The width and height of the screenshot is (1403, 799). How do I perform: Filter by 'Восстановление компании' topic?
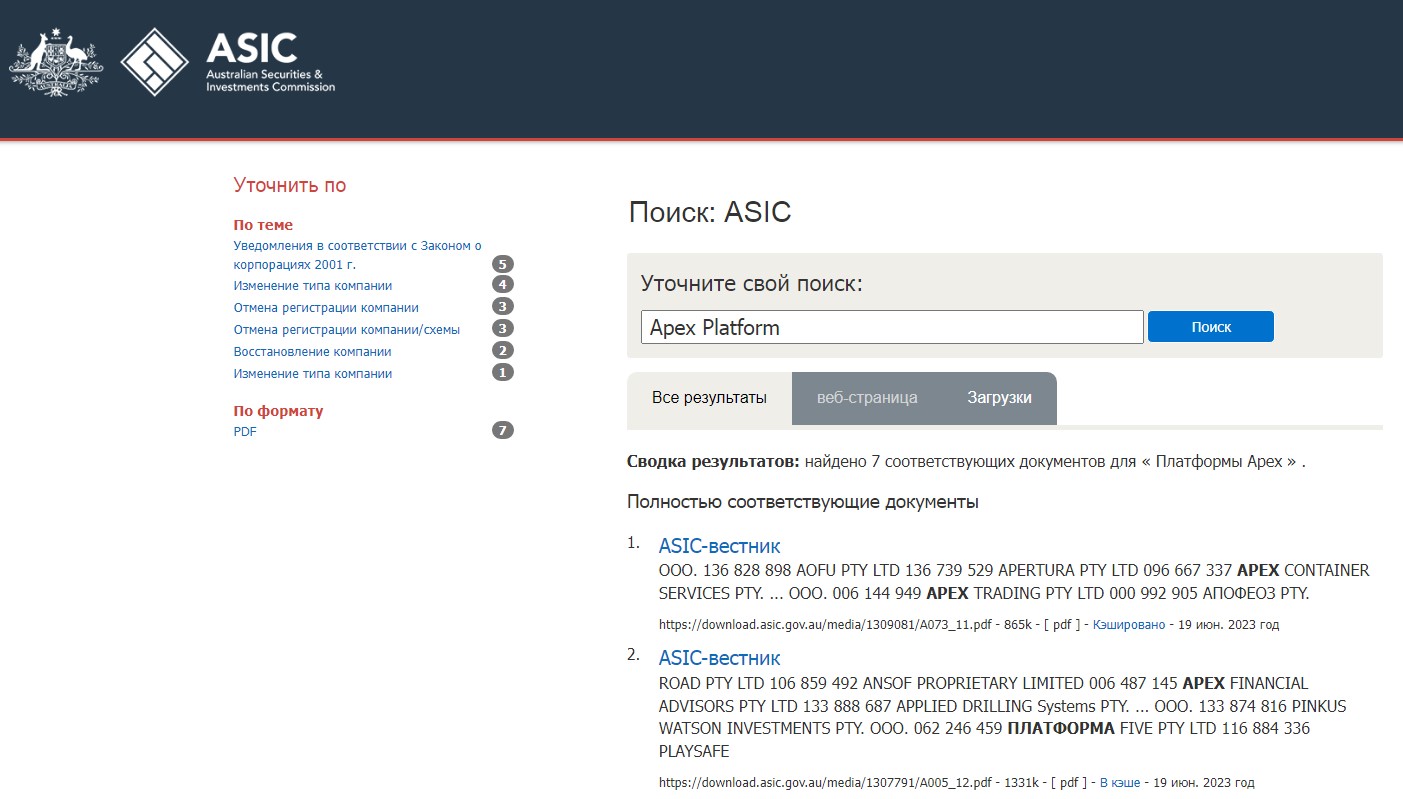pyautogui.click(x=312, y=352)
